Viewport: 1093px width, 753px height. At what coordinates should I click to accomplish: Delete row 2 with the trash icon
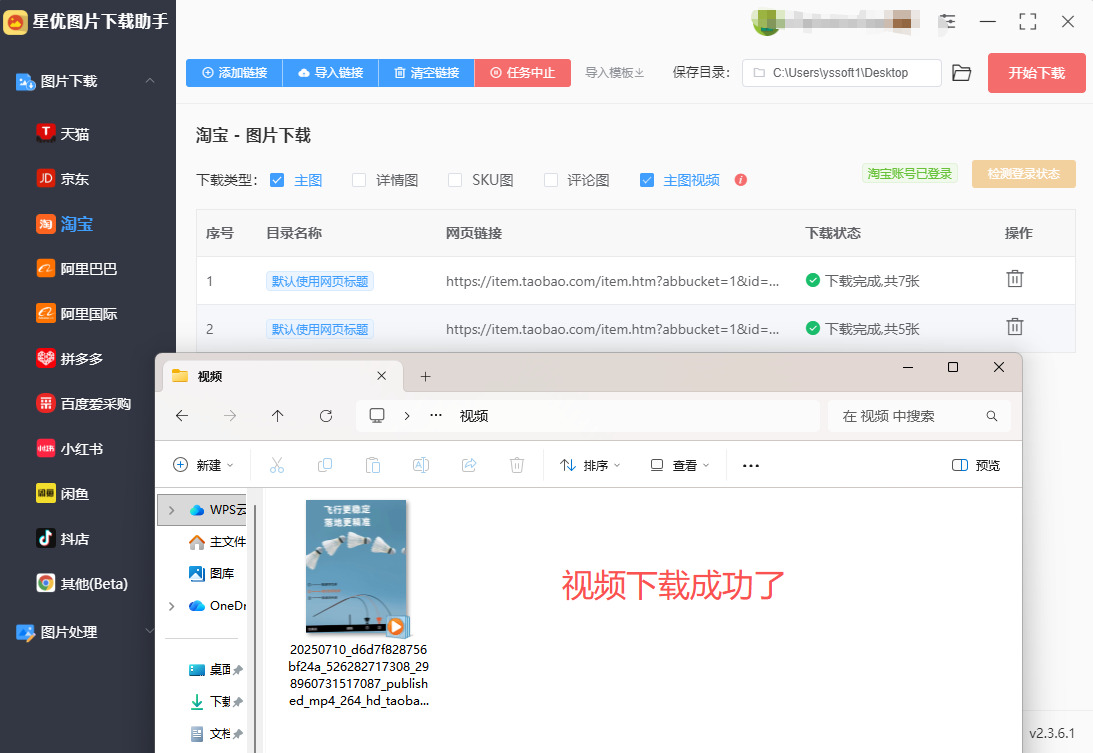pos(1015,326)
